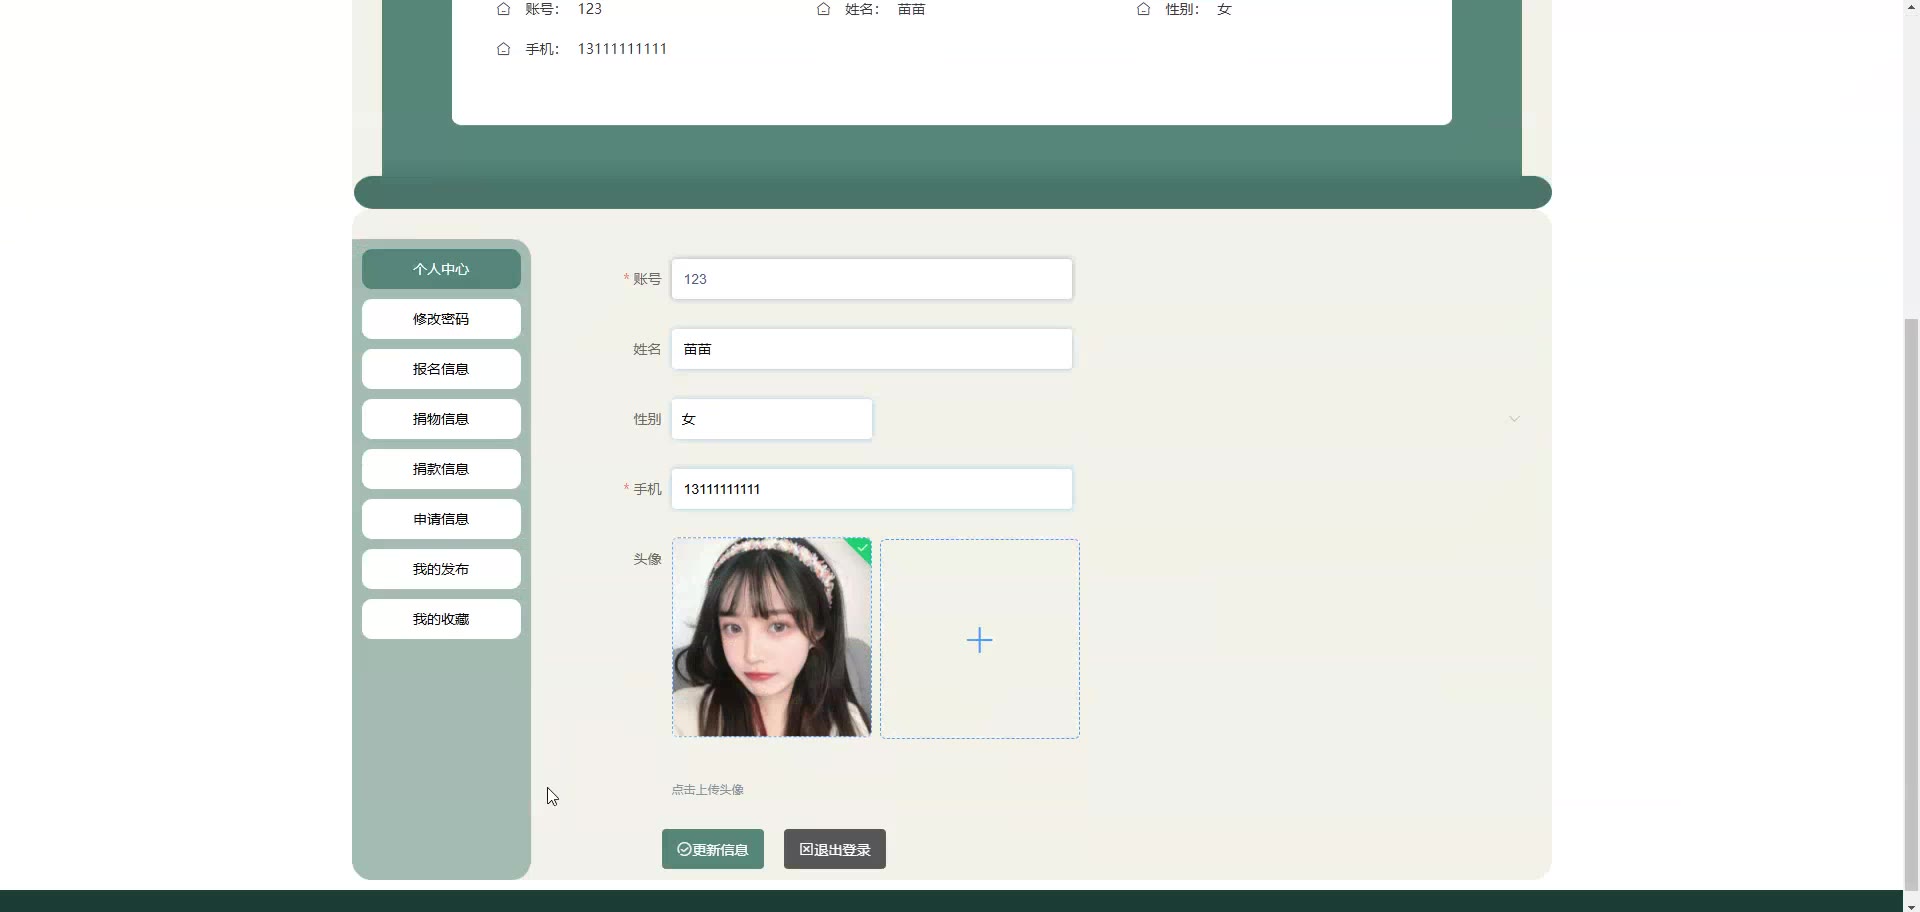Expand the gender select arrow chevron
Screen dimensions: 1920x912
click(x=1514, y=419)
